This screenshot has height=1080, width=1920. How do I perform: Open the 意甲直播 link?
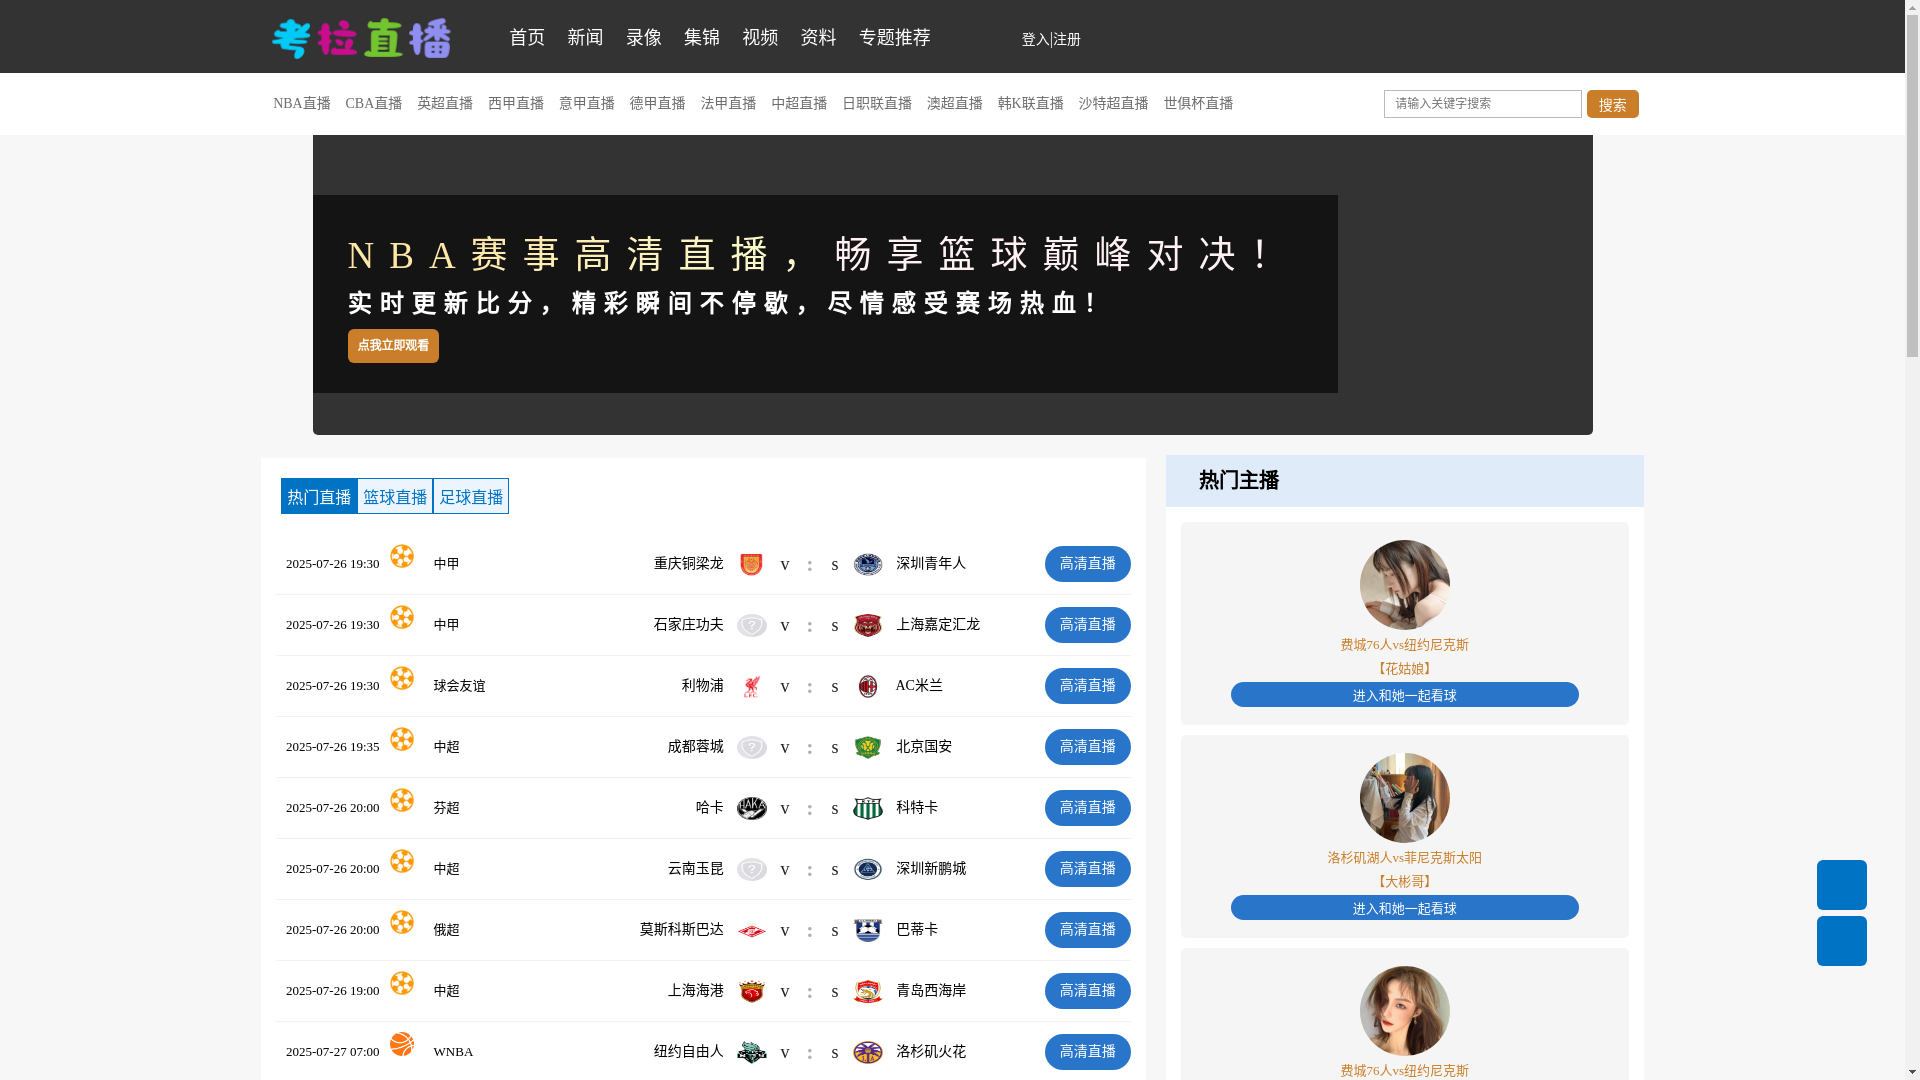[587, 104]
